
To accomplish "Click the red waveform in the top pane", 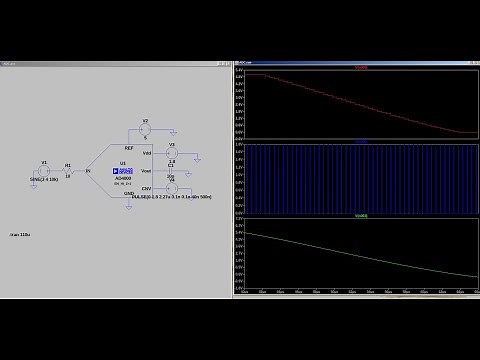I will (361, 106).
